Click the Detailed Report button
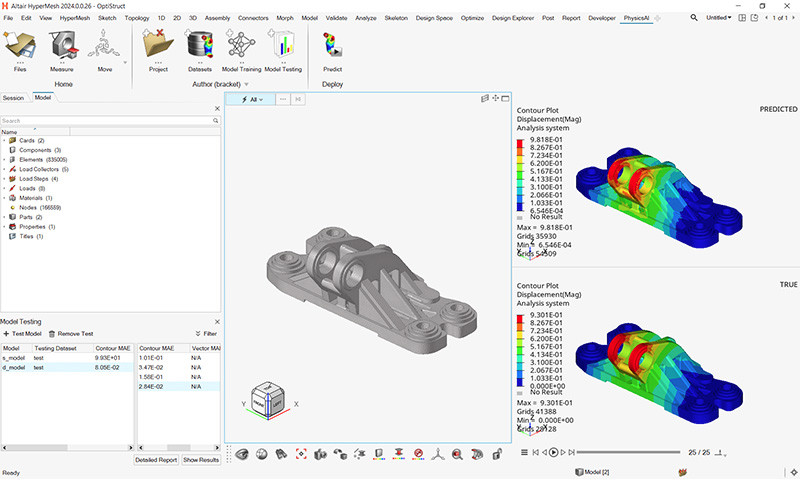The height and width of the screenshot is (480, 800). [156, 460]
